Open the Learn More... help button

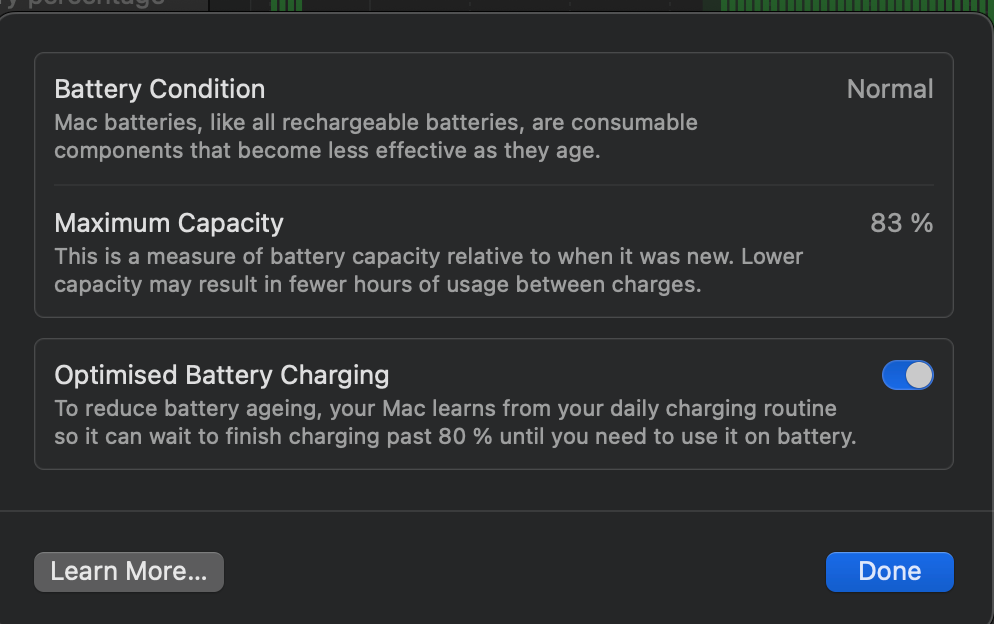tap(129, 572)
